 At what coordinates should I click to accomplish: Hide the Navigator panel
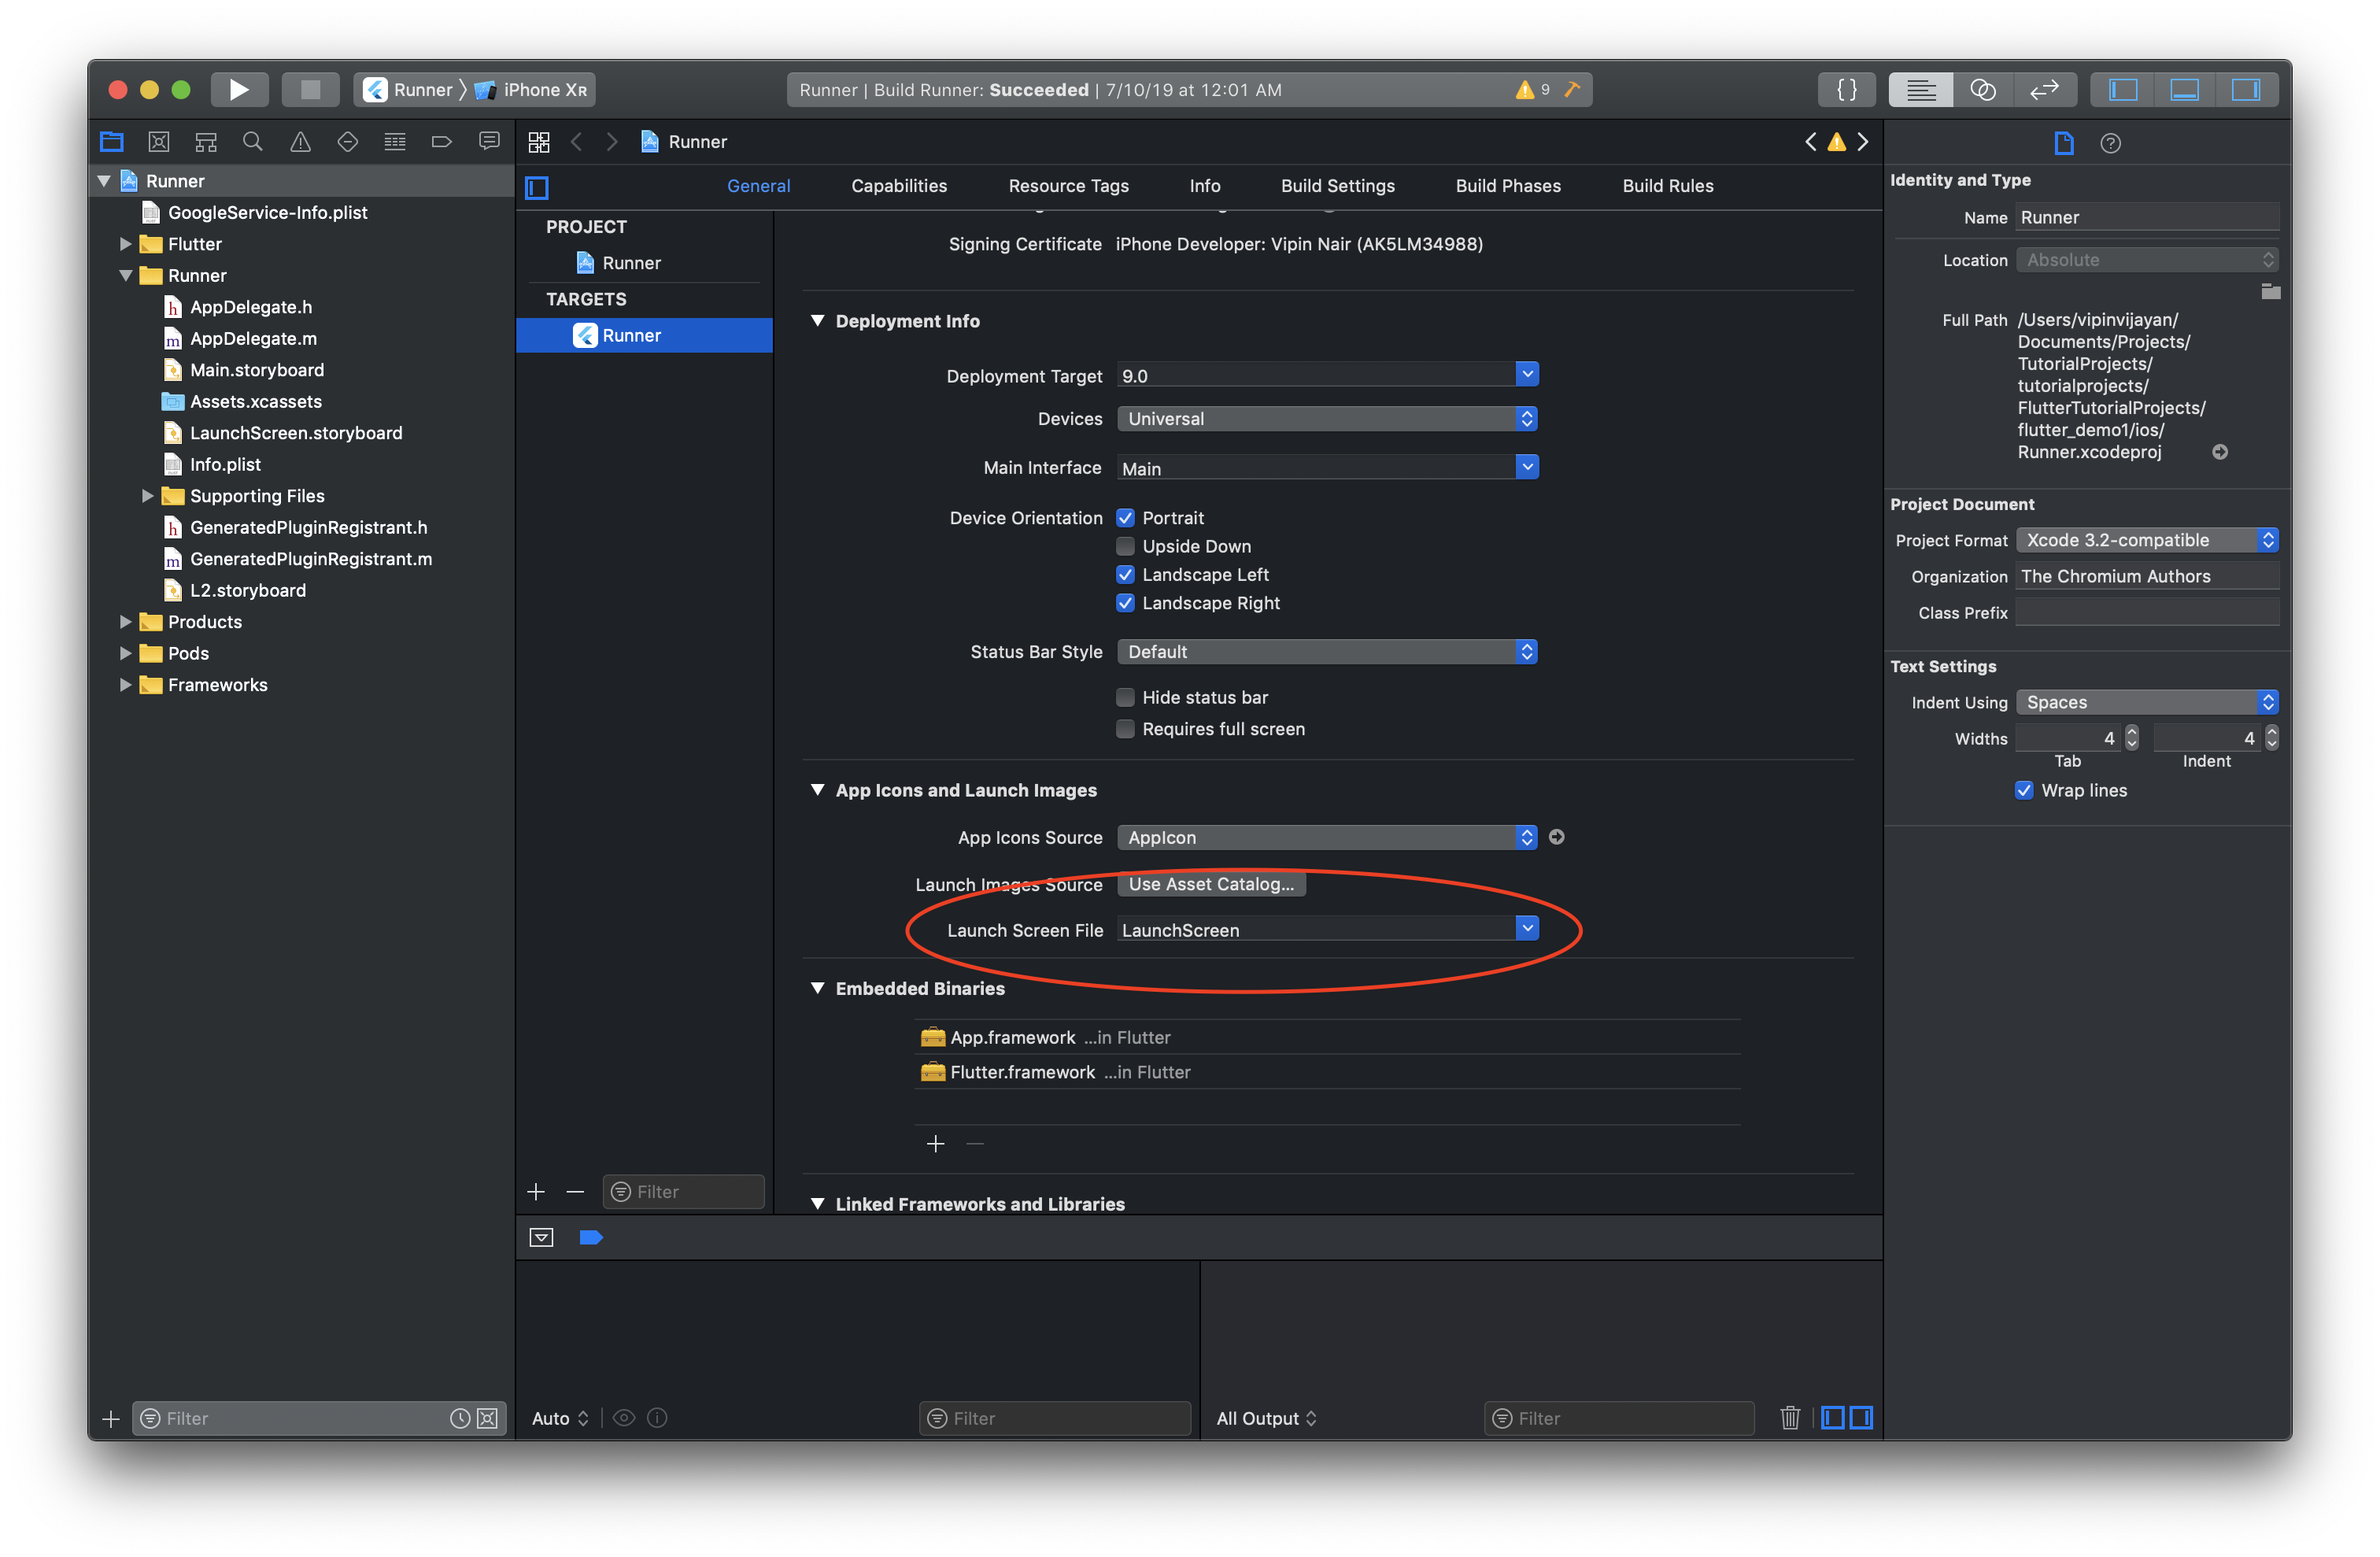(2122, 90)
